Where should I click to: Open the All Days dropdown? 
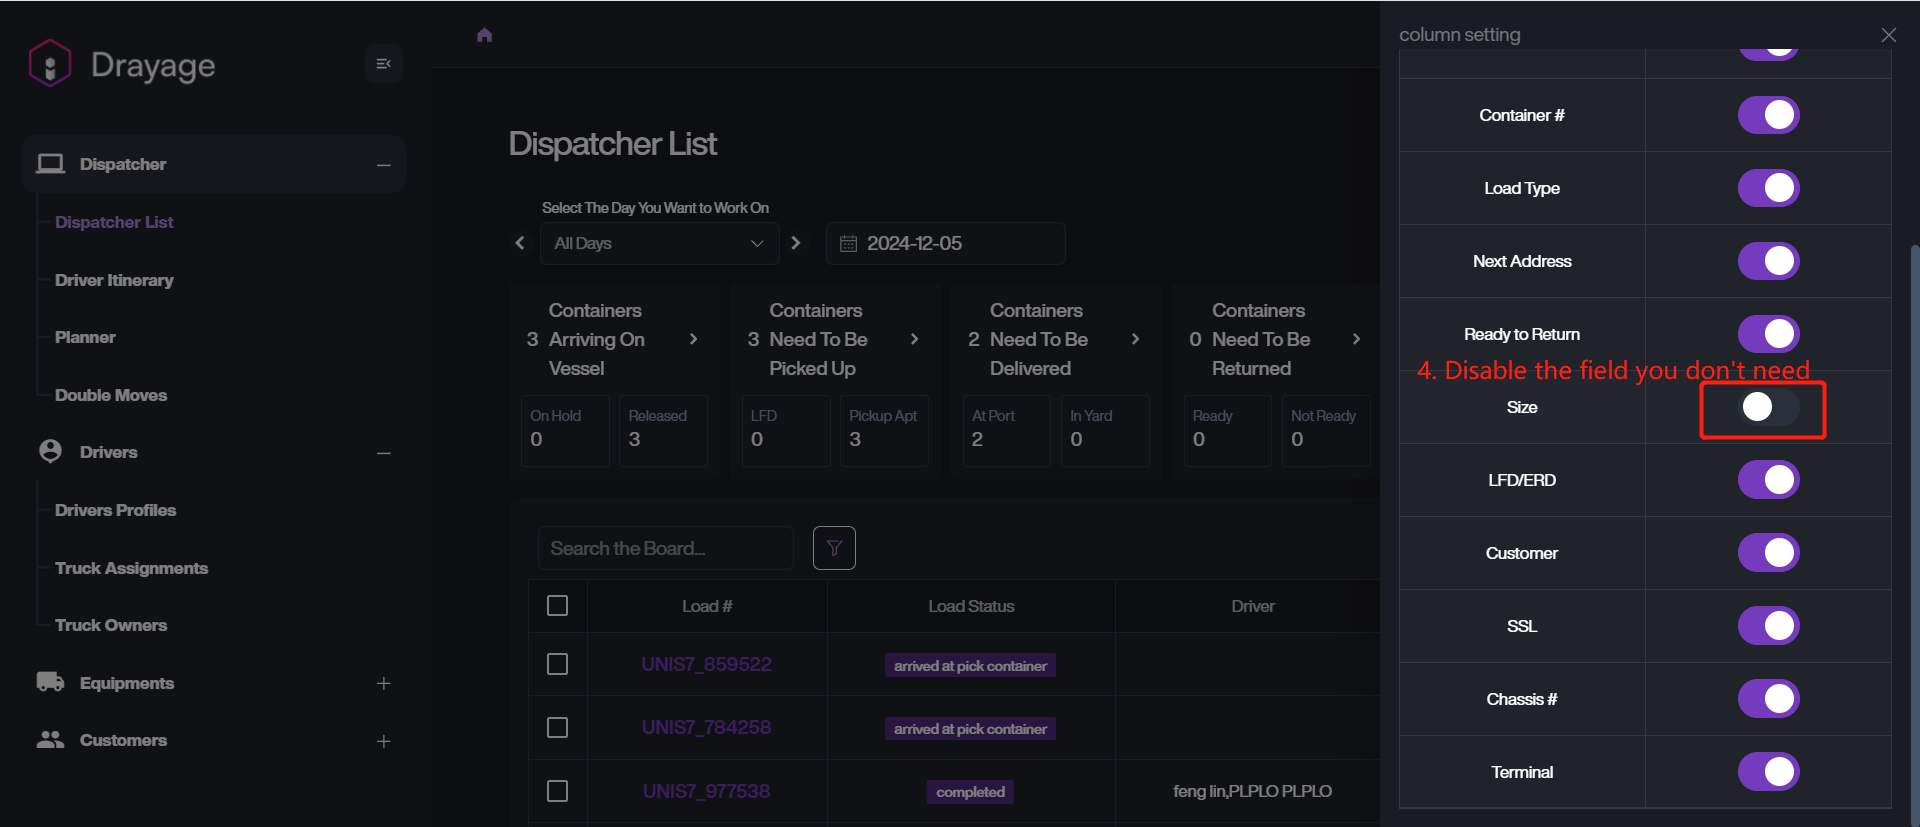click(659, 243)
